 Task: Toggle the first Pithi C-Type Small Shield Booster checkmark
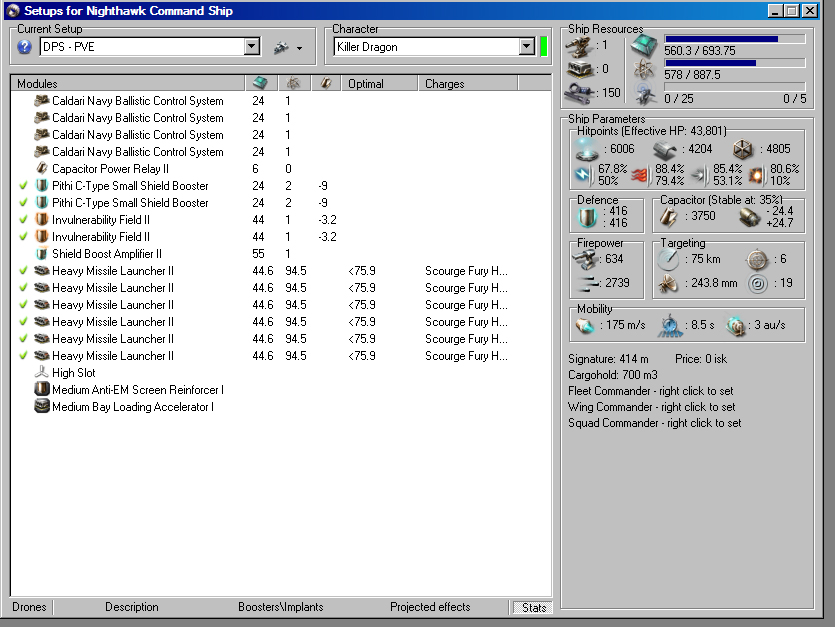point(23,186)
